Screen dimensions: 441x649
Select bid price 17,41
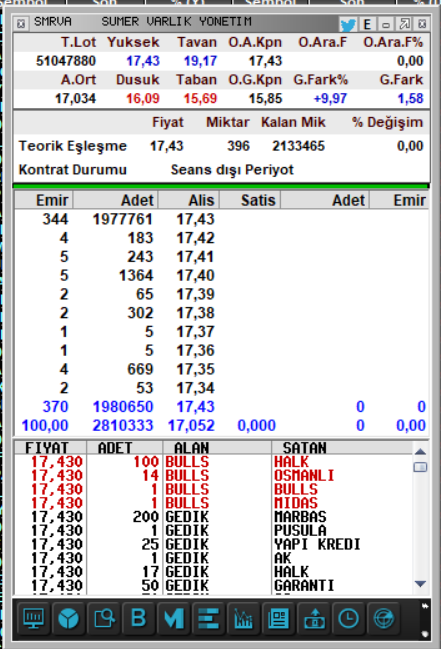[195, 257]
